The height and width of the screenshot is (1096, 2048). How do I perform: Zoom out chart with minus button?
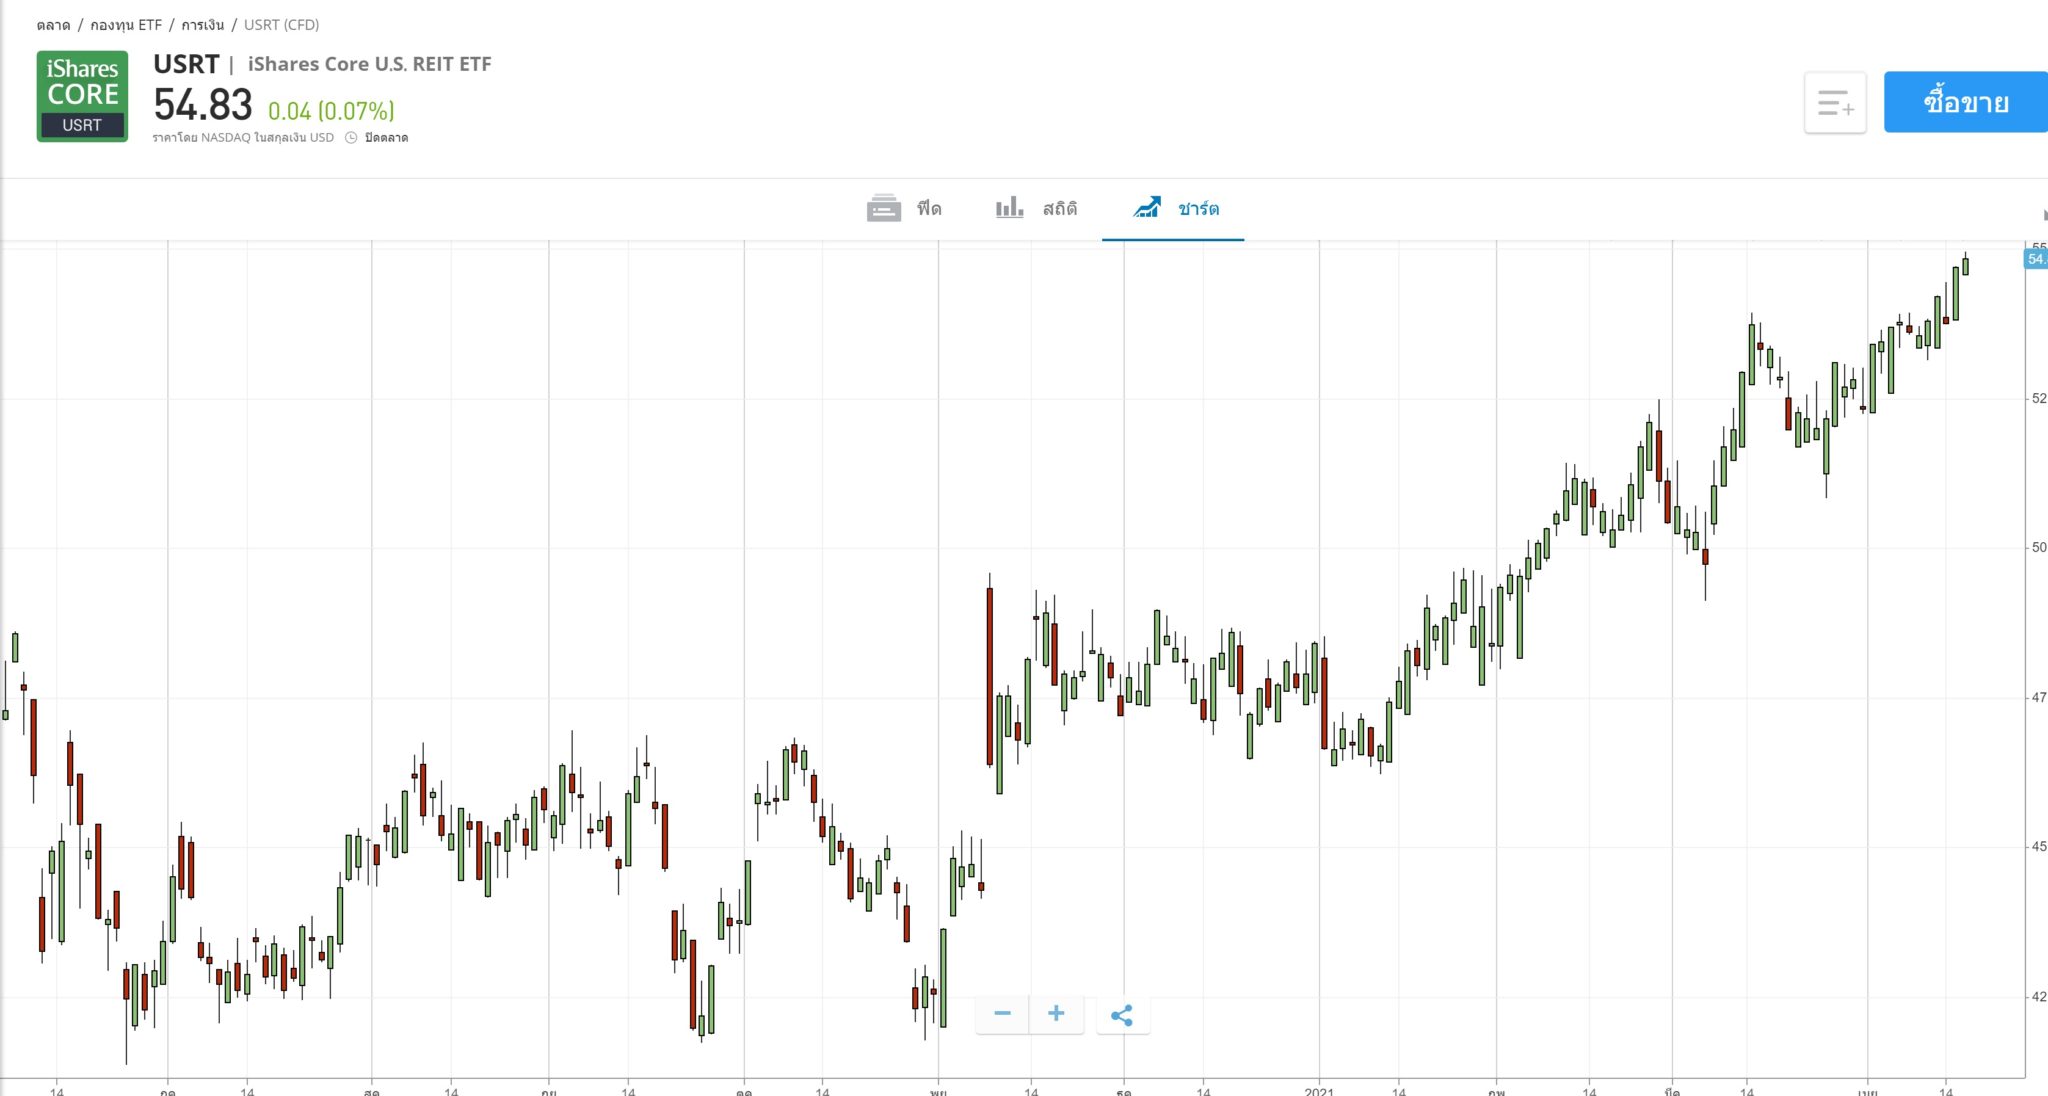point(1002,1014)
